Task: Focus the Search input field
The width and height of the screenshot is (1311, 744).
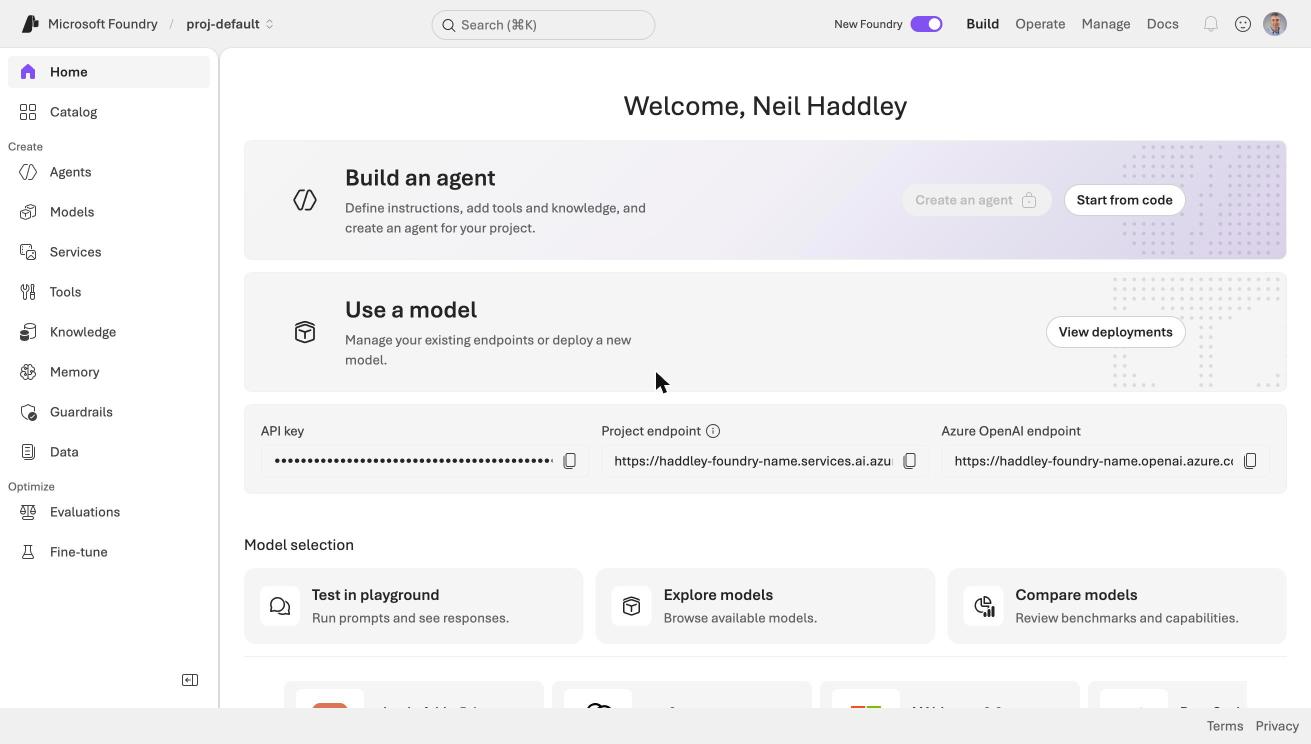Action: point(543,25)
